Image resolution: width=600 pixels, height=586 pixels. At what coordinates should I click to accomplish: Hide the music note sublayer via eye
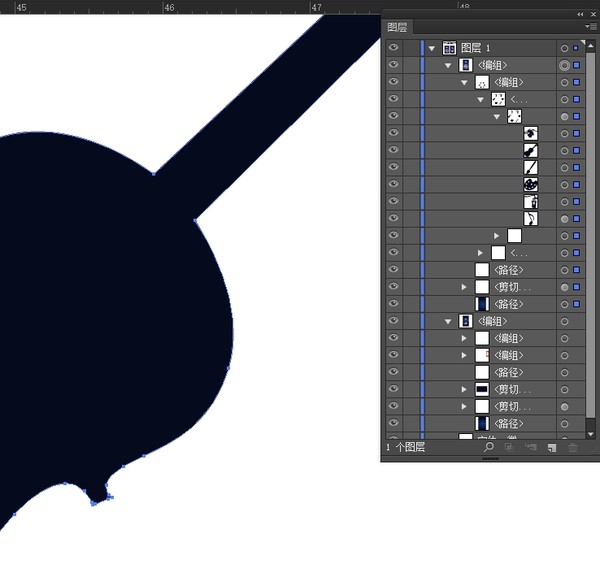[393, 218]
